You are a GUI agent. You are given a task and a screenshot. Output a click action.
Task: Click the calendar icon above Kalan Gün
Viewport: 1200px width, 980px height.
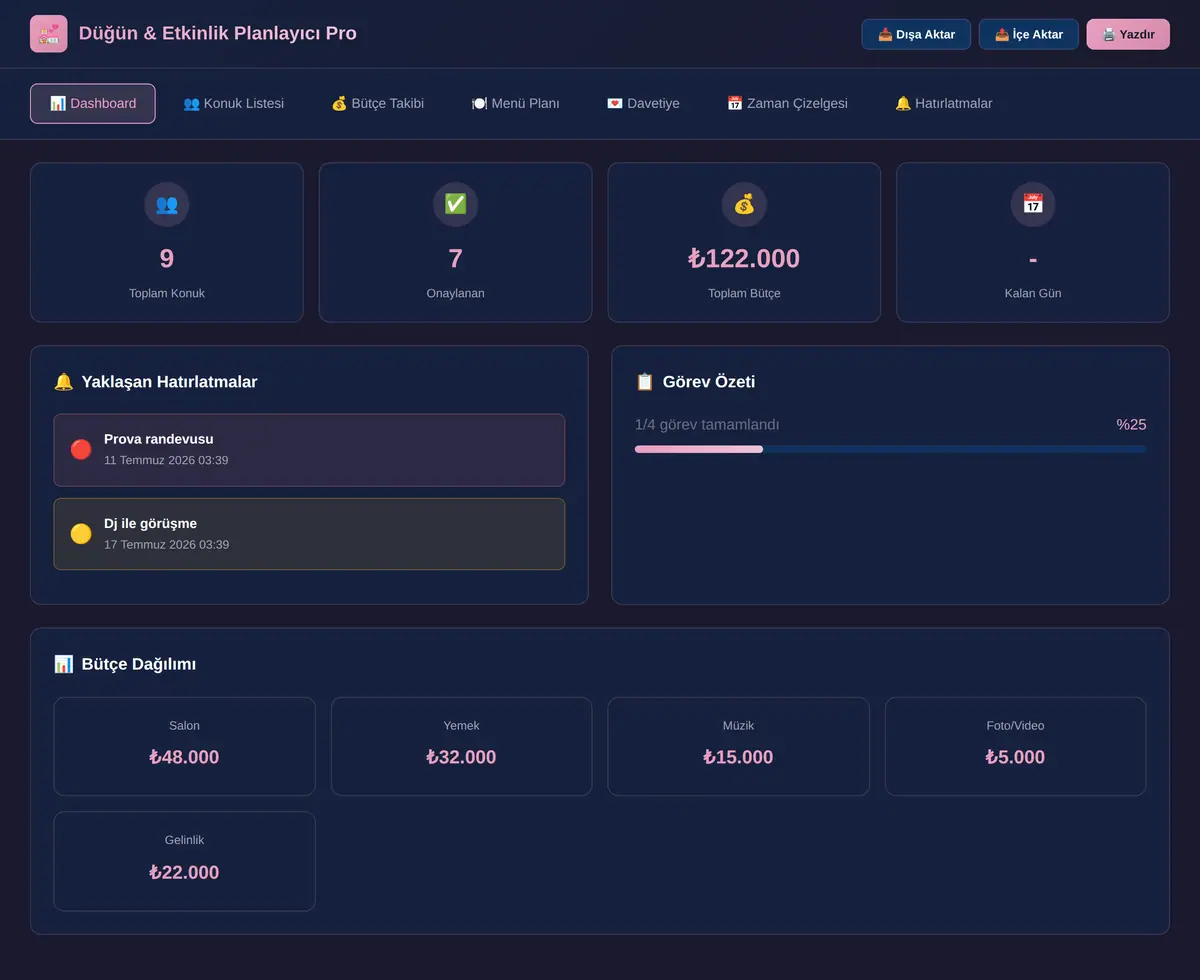[1033, 204]
